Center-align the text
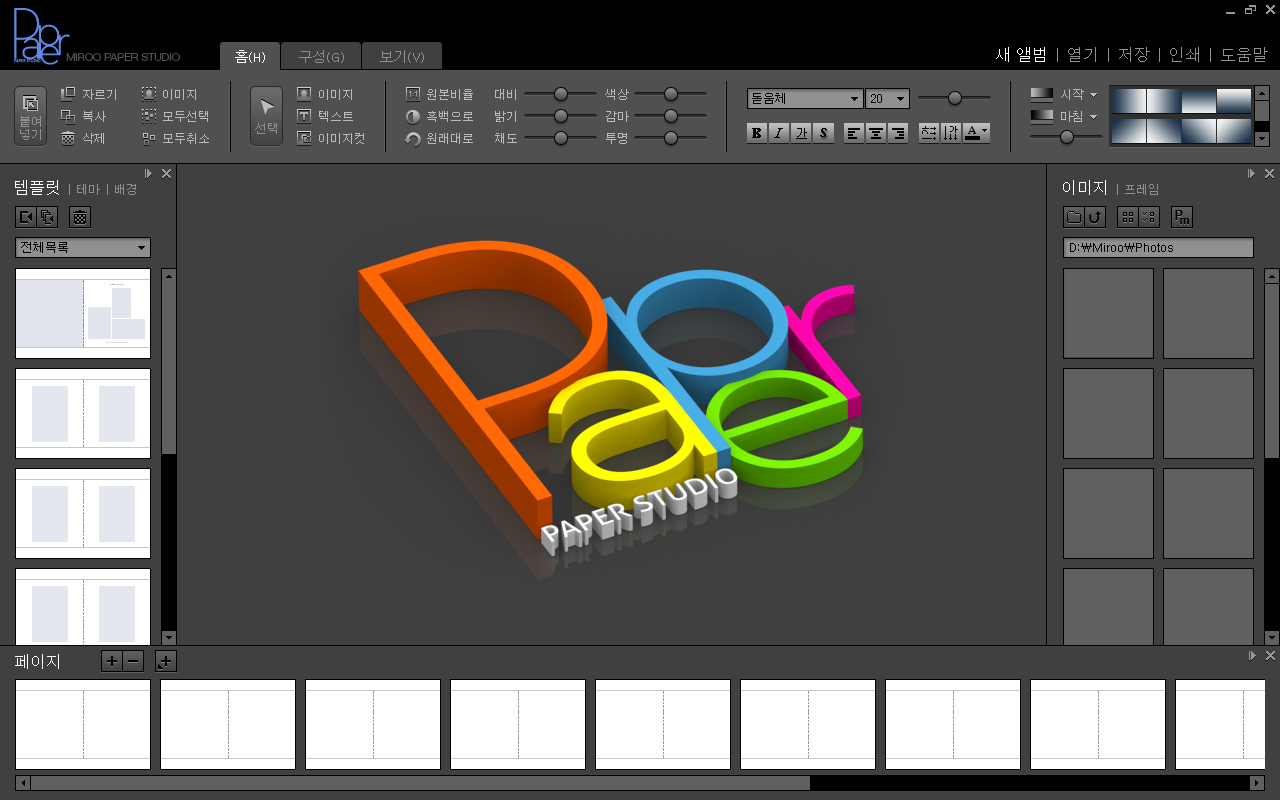The height and width of the screenshot is (800, 1280). pyautogui.click(x=876, y=132)
